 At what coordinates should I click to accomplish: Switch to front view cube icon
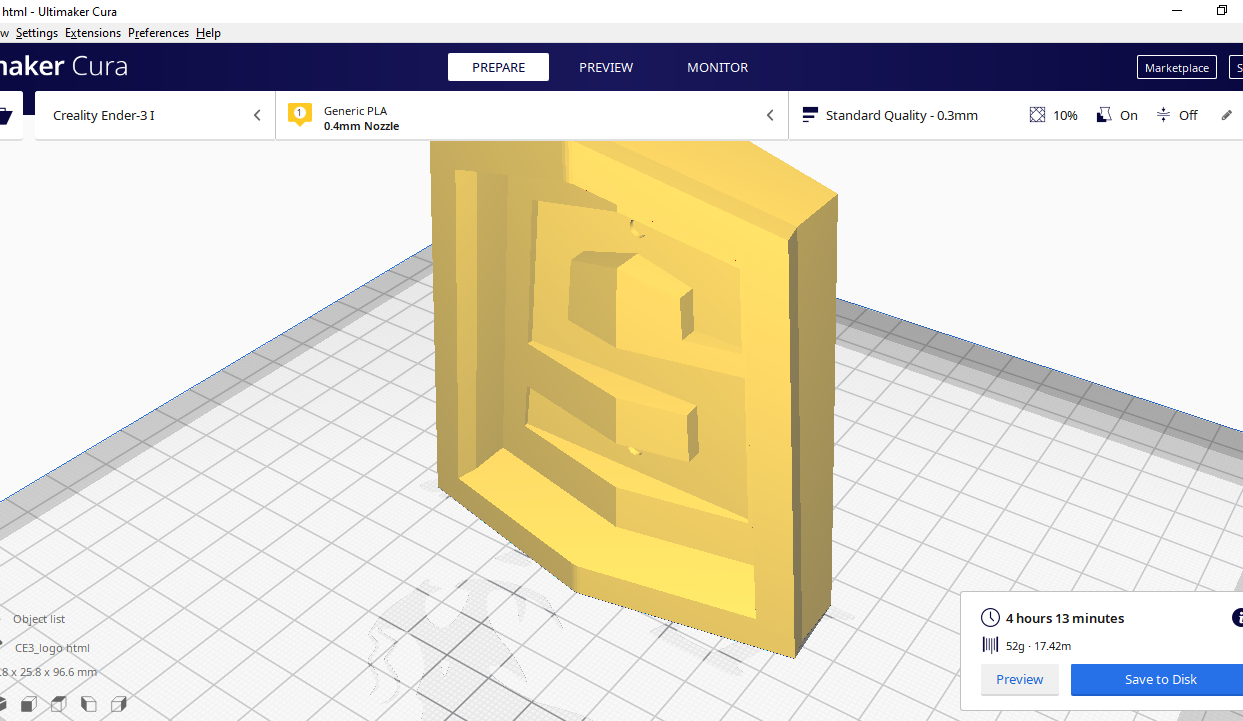tap(29, 703)
